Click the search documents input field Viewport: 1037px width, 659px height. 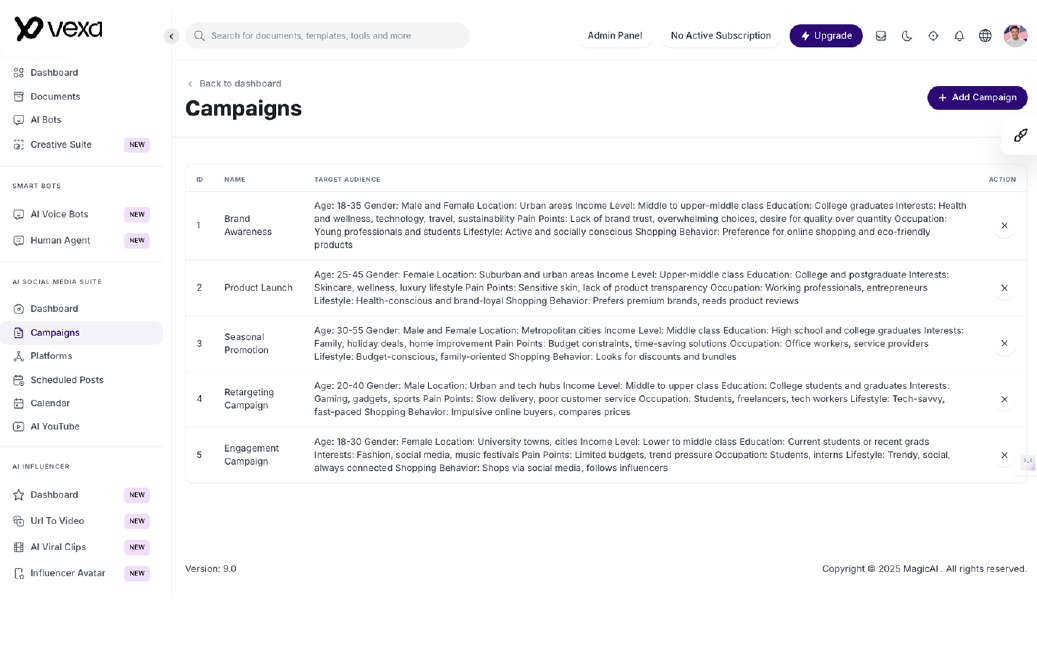(328, 36)
